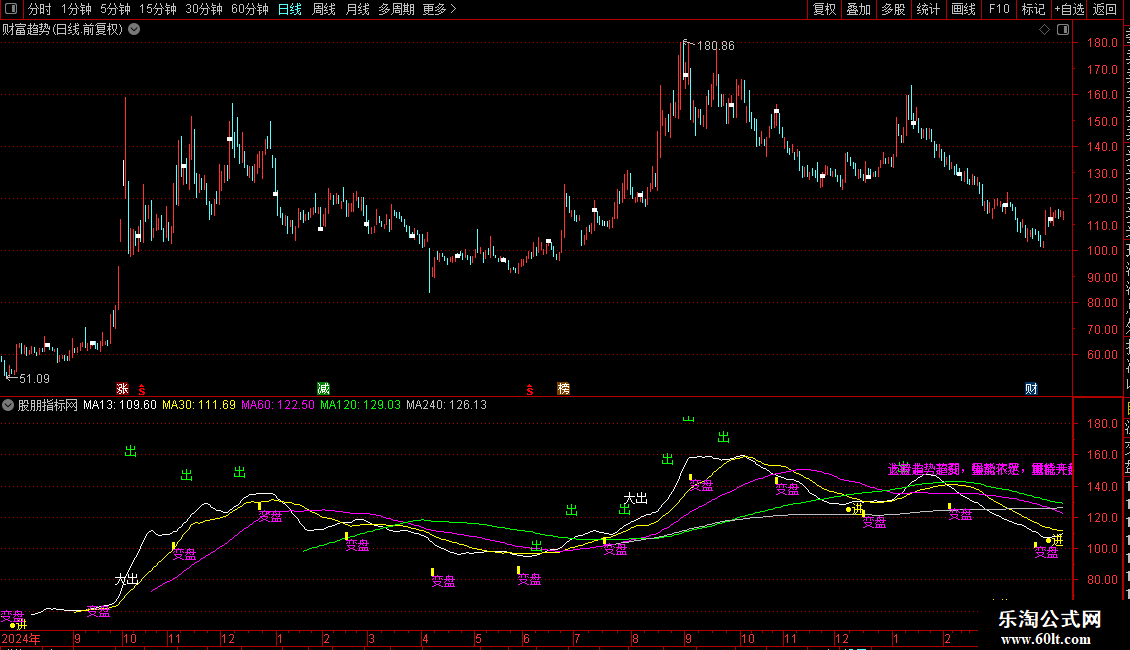Open the 财富趋势 main chart indicator dropdown
Screen dimensions: 1130x650
[x=134, y=30]
